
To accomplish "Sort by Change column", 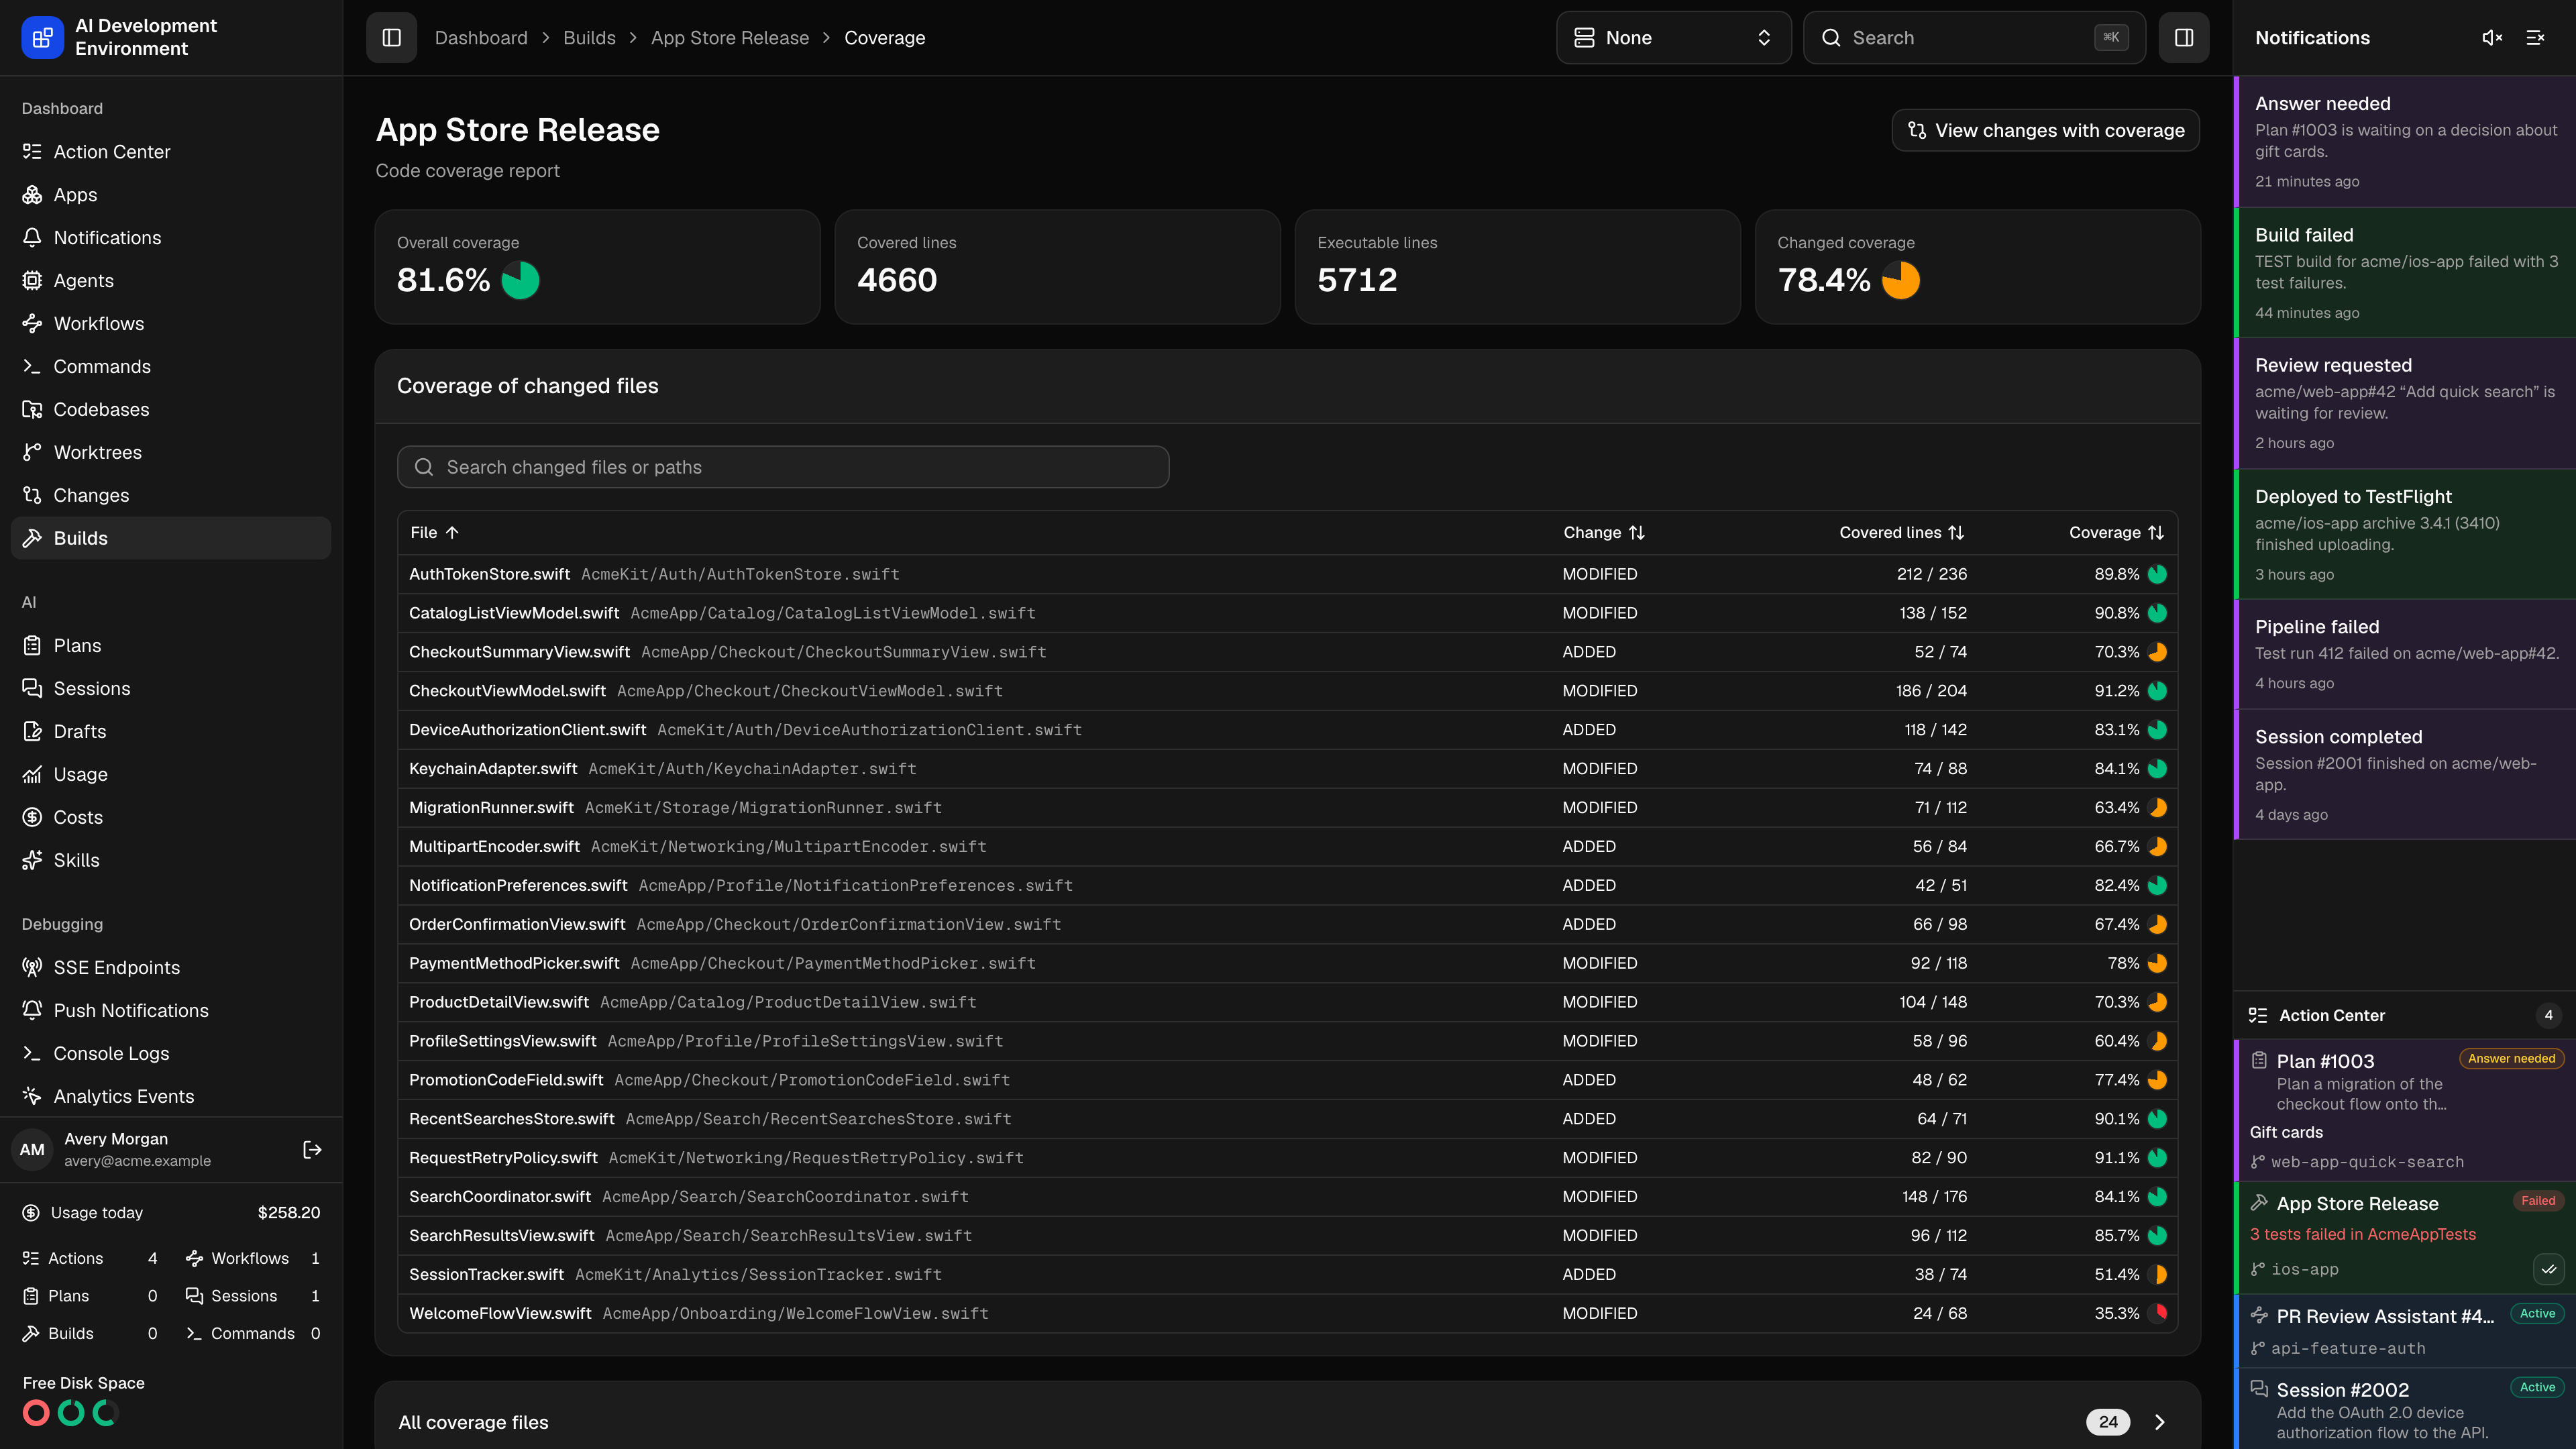I will pos(1604,533).
